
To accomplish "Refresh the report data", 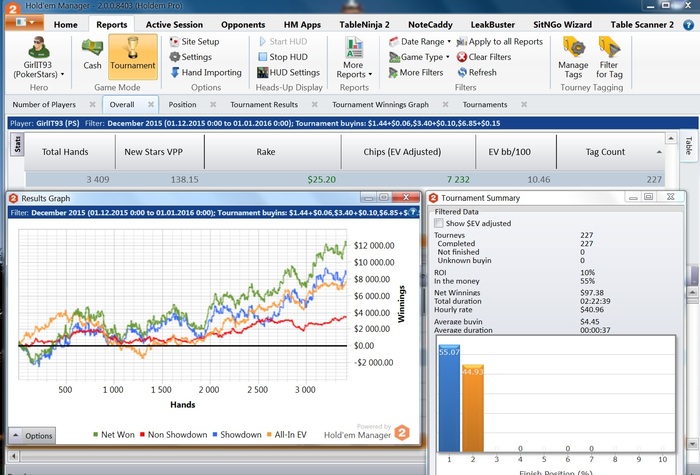I will click(x=477, y=72).
